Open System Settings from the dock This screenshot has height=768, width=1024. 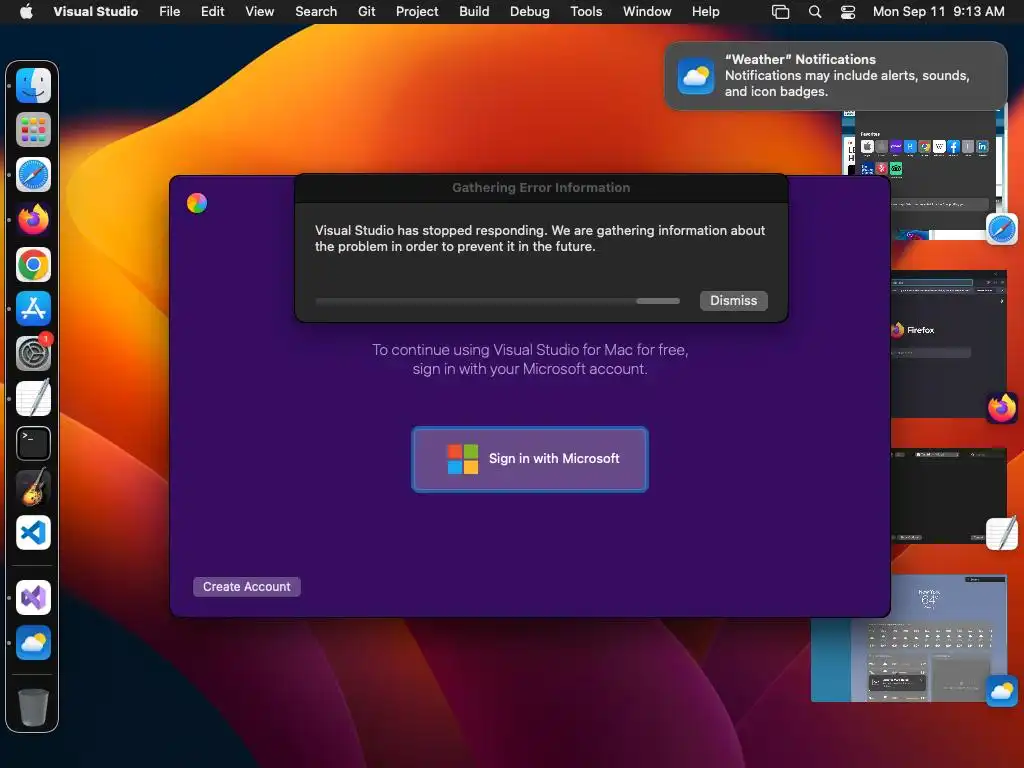tap(33, 353)
